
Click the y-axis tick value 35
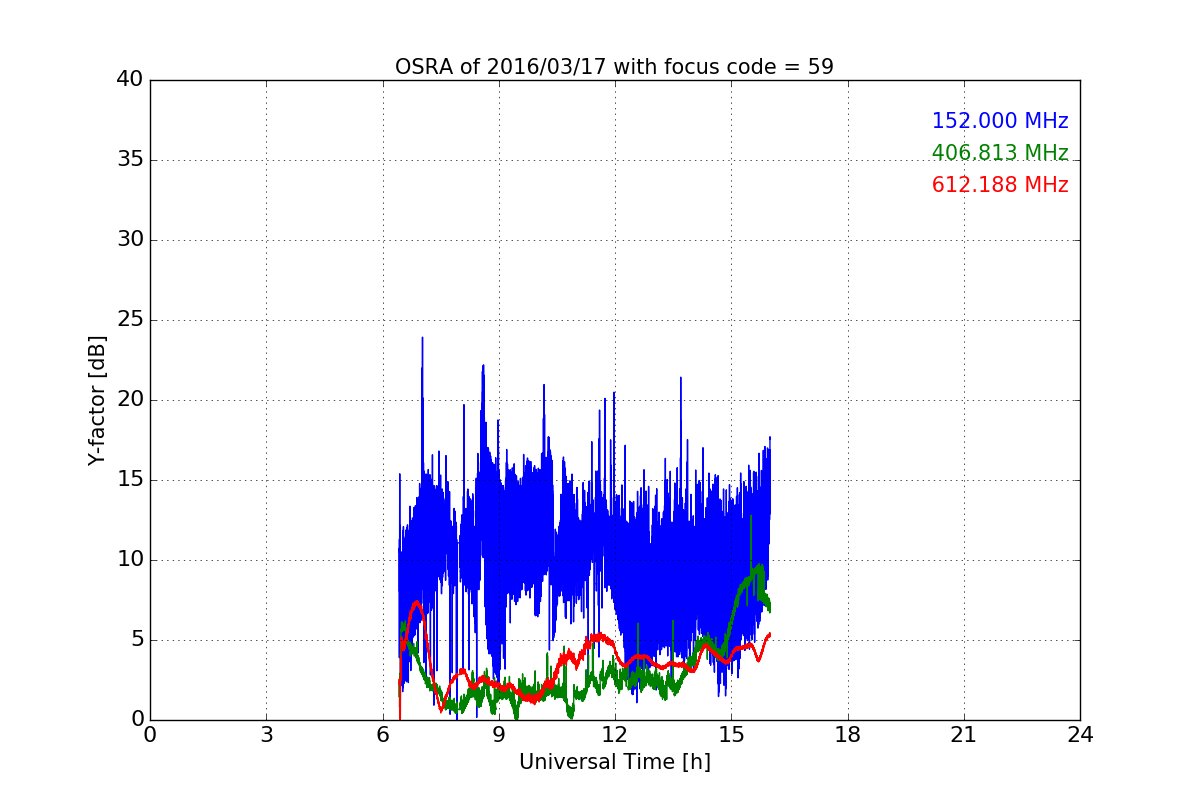(130, 160)
